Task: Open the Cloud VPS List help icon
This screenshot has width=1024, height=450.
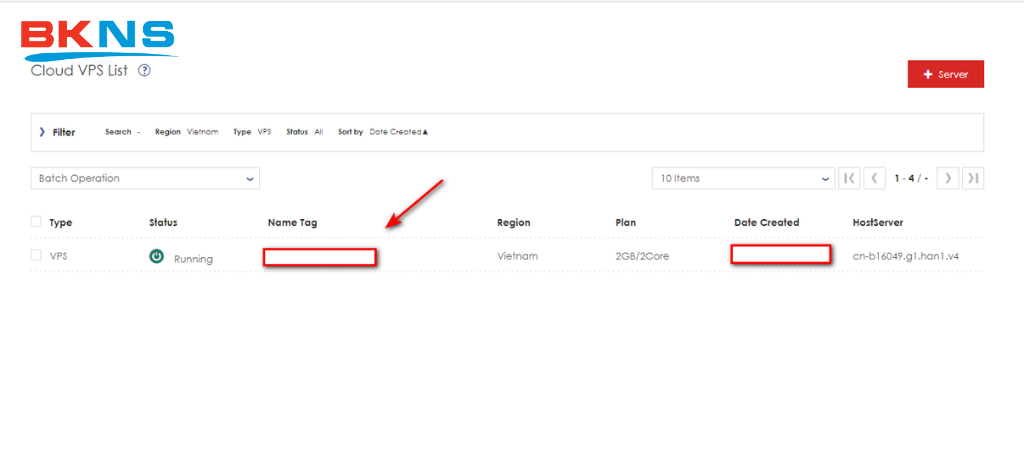Action: 144,71
